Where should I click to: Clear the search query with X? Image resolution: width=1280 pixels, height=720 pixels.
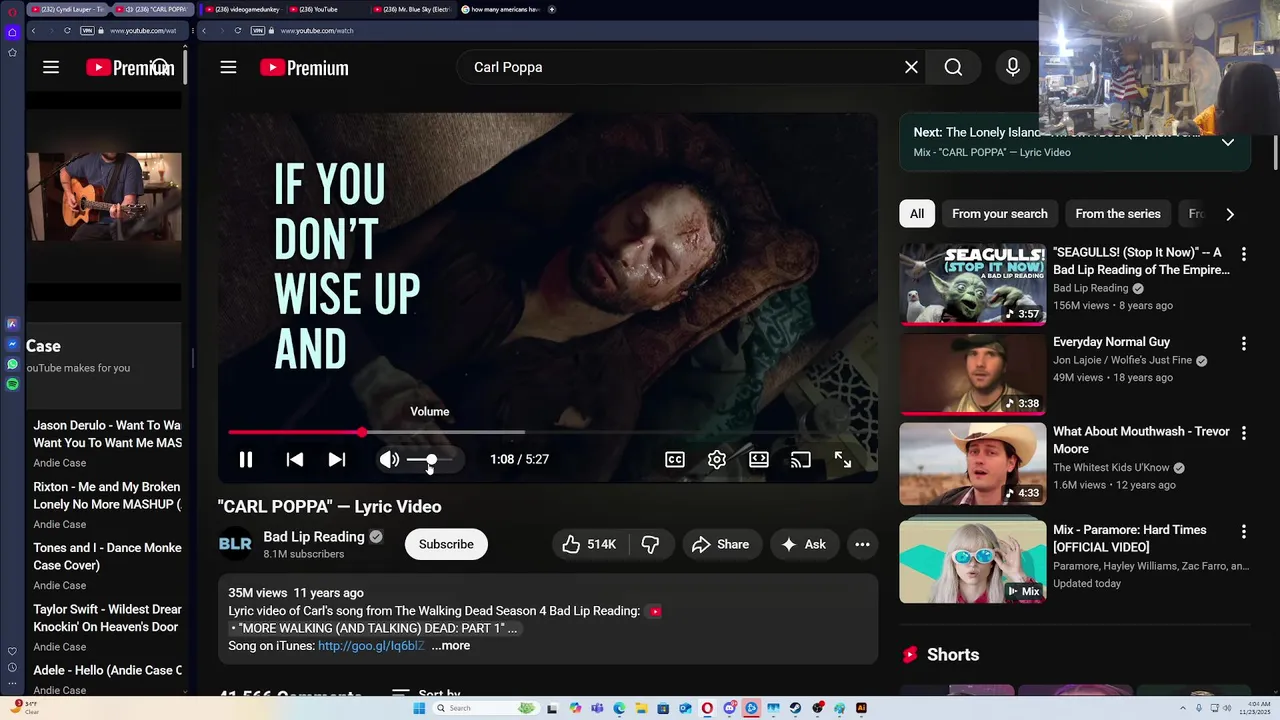coord(911,67)
